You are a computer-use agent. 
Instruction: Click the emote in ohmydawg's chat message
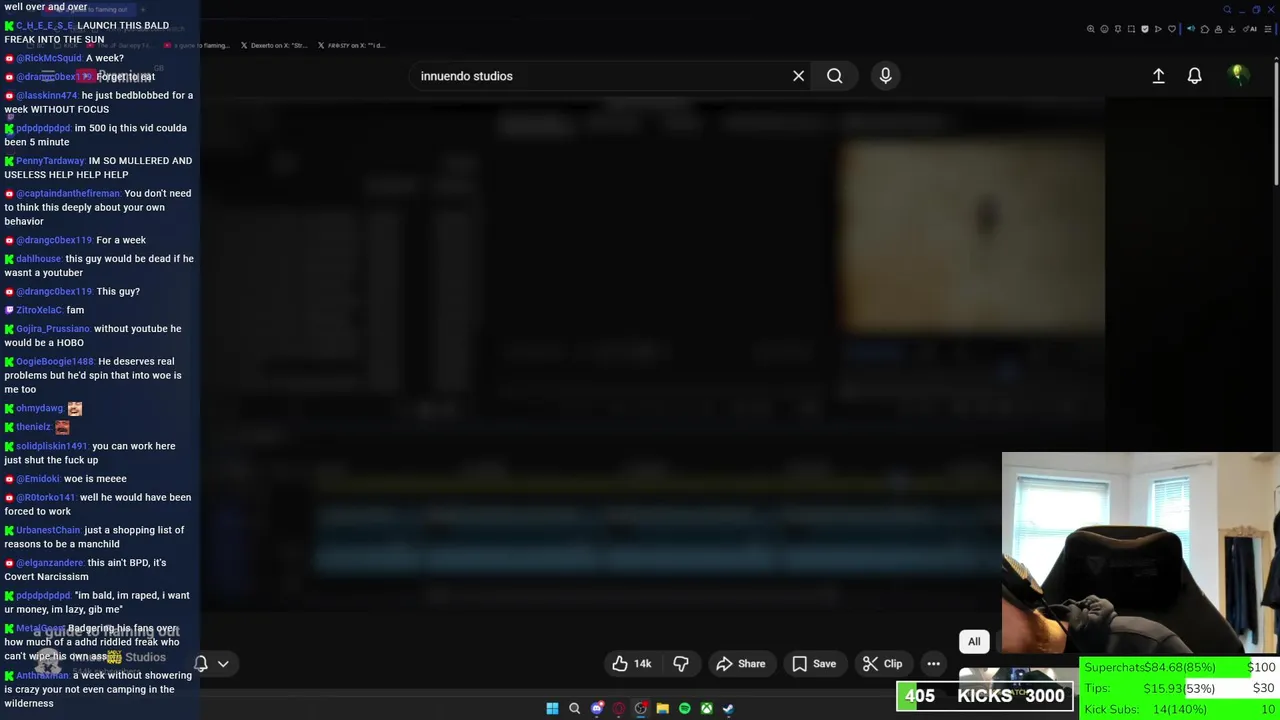pyautogui.click(x=75, y=408)
